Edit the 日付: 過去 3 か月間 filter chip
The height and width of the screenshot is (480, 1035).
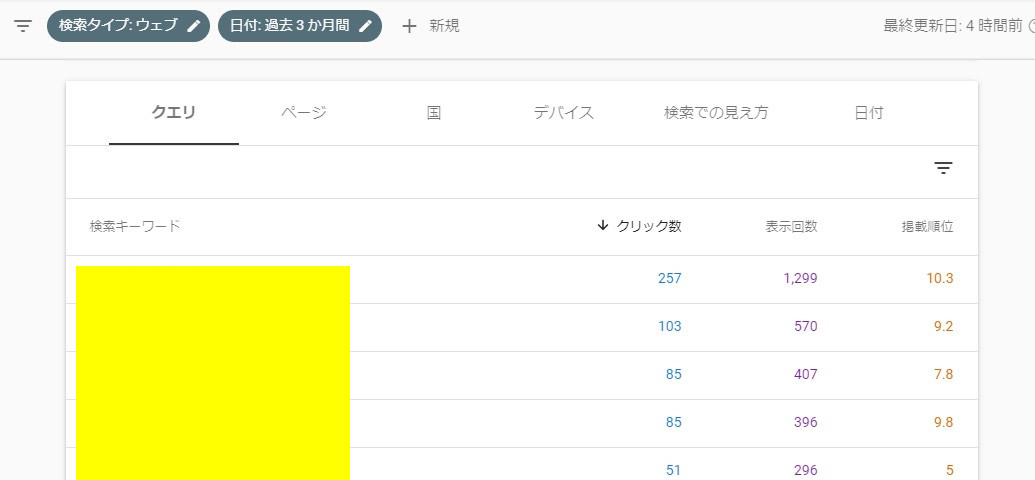[x=289, y=26]
